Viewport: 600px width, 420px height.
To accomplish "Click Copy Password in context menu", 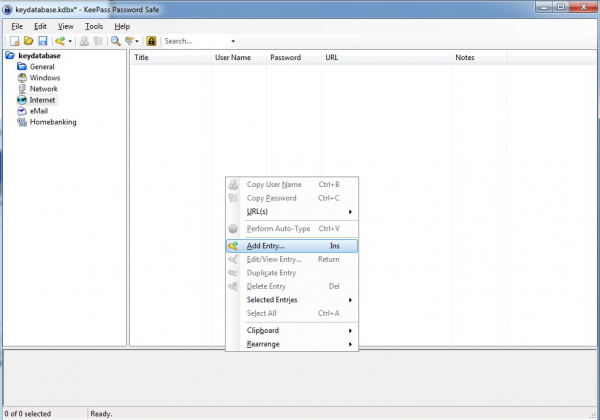I will coord(292,198).
